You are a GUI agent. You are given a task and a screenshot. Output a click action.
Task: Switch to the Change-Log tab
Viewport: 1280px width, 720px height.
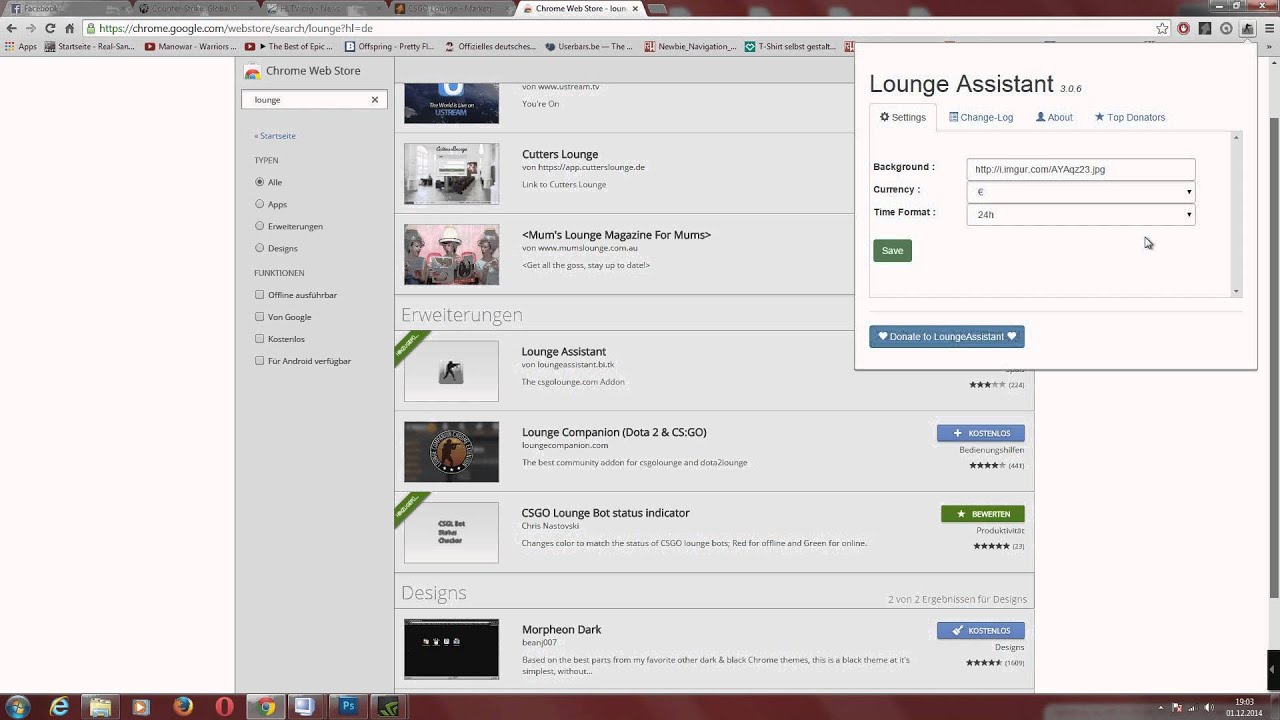(x=981, y=117)
